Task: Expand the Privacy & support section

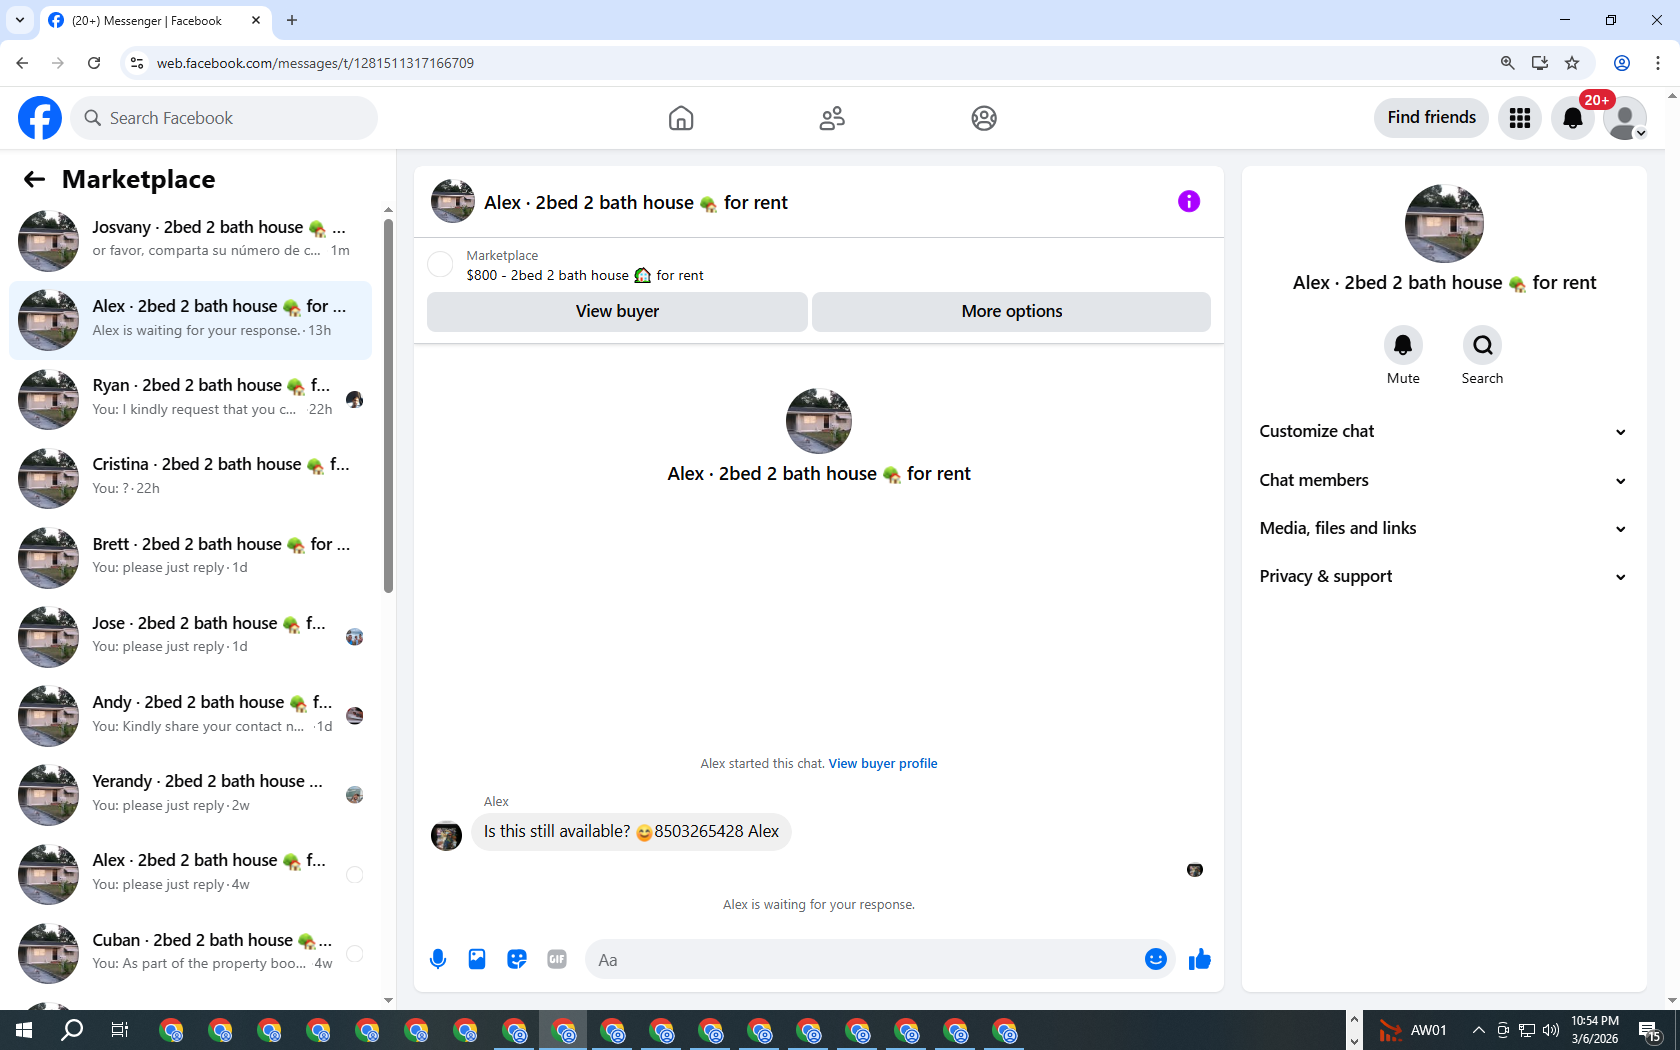Action: pyautogui.click(x=1444, y=576)
